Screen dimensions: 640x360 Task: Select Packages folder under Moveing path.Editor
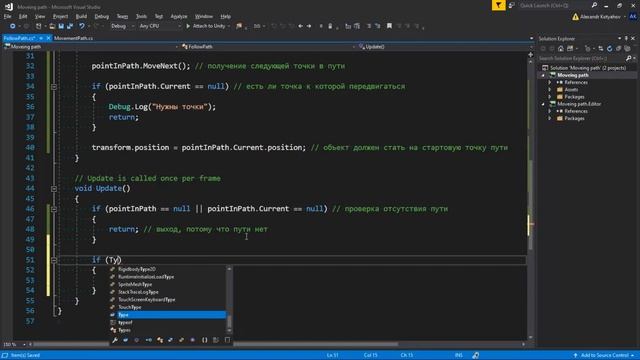tap(574, 118)
